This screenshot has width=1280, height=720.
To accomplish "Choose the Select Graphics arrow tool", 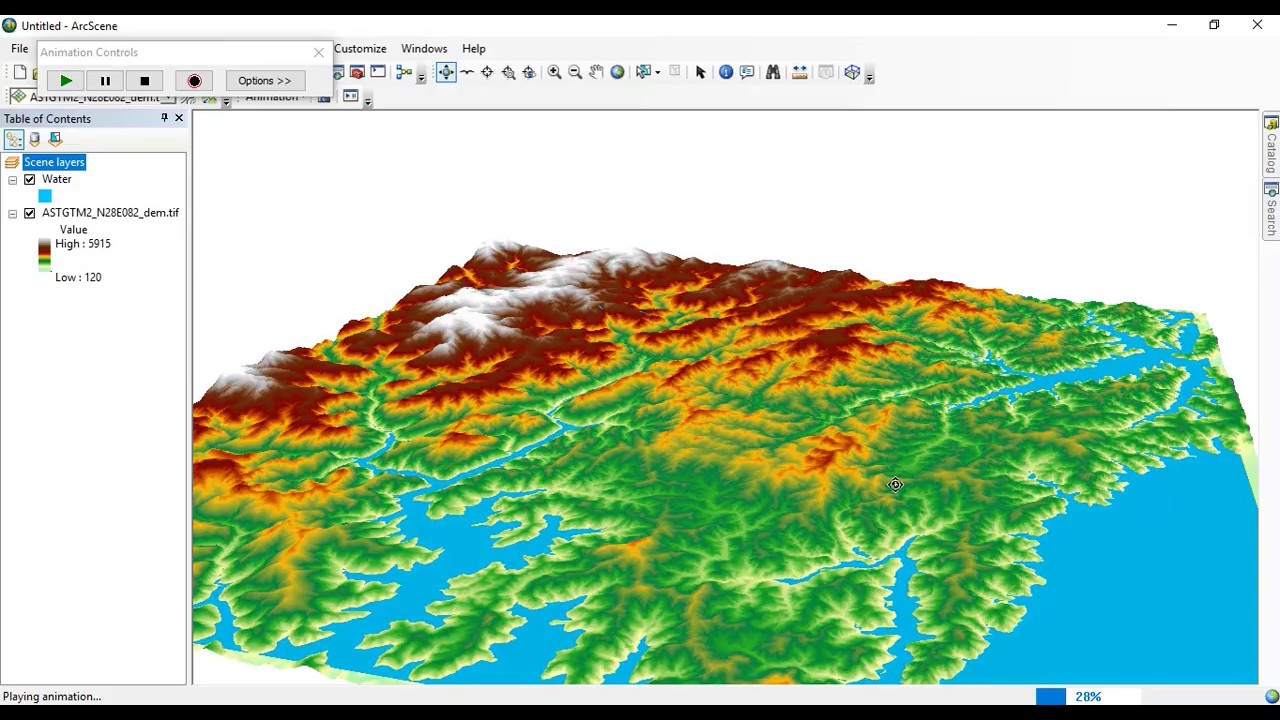I will [x=700, y=72].
